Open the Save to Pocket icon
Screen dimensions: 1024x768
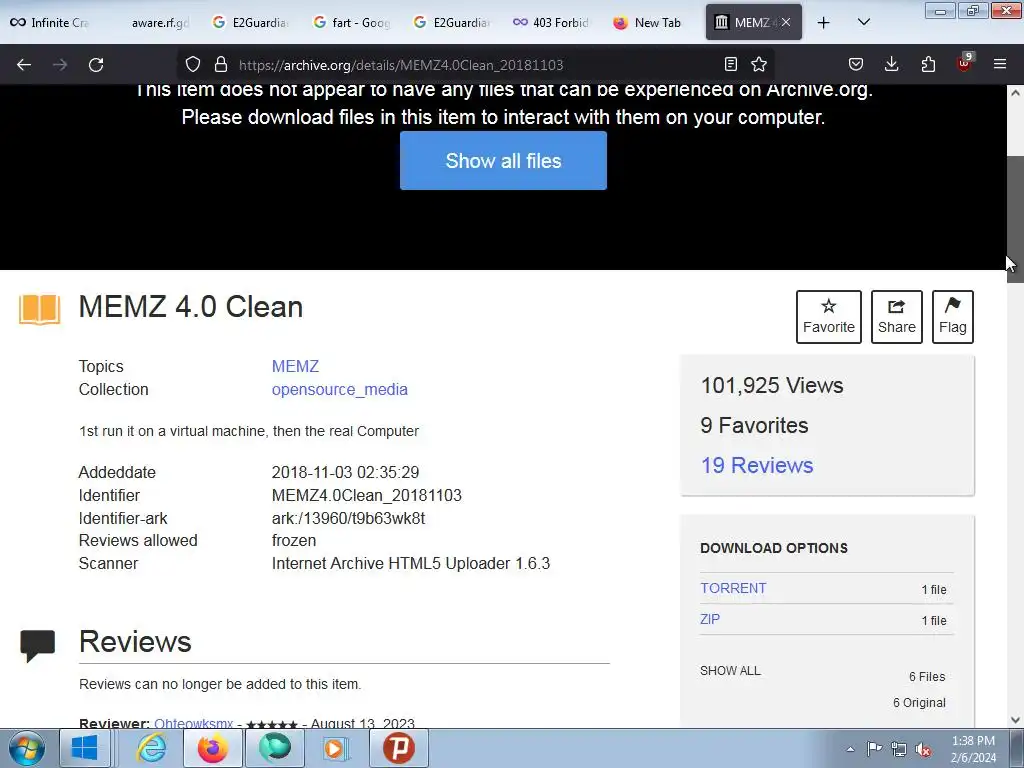click(856, 65)
